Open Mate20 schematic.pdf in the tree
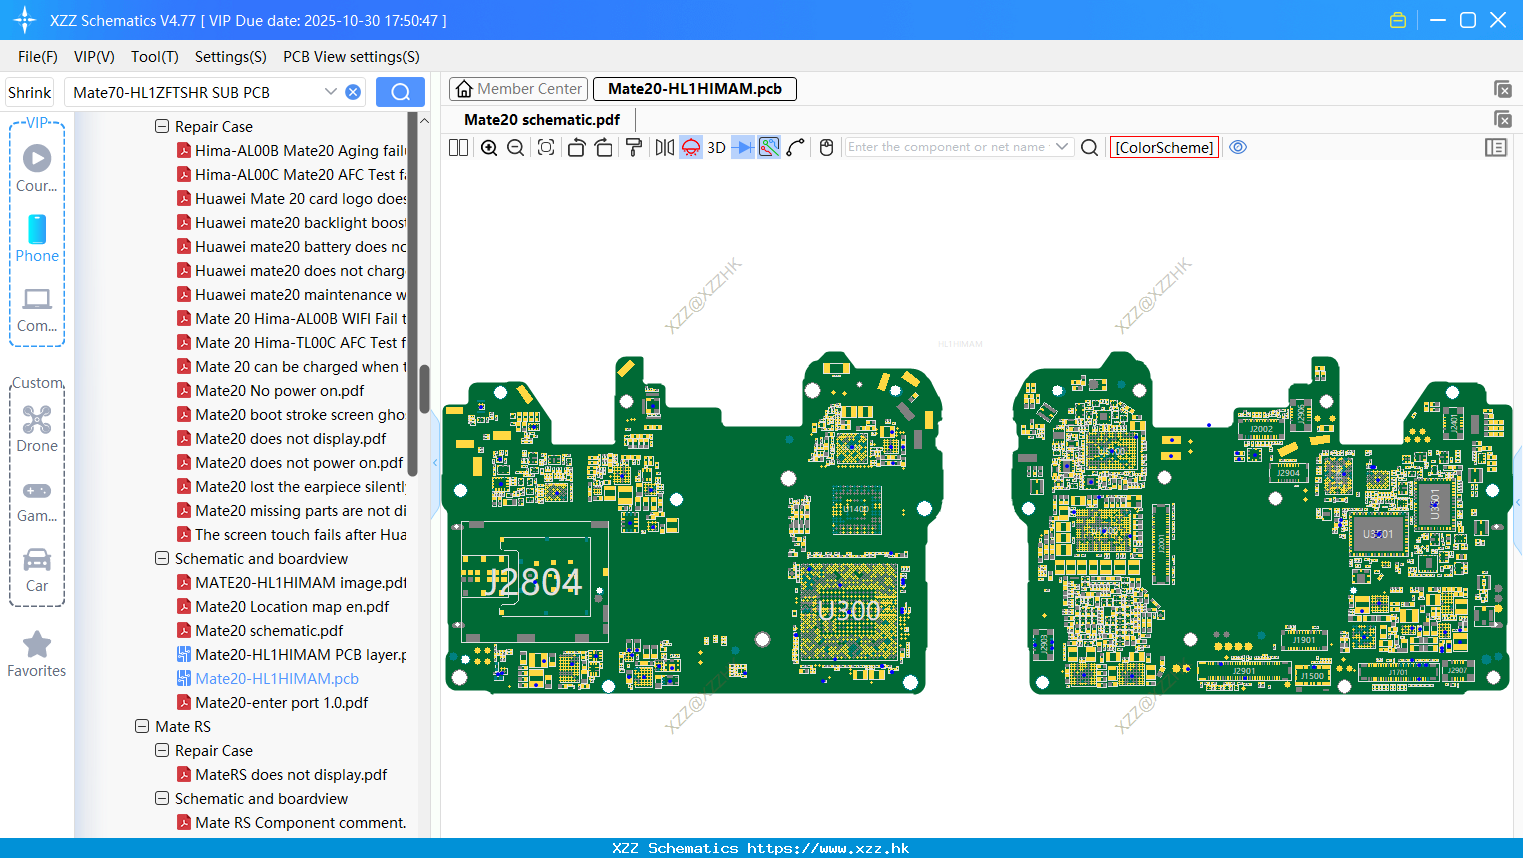The height and width of the screenshot is (858, 1523). click(269, 631)
